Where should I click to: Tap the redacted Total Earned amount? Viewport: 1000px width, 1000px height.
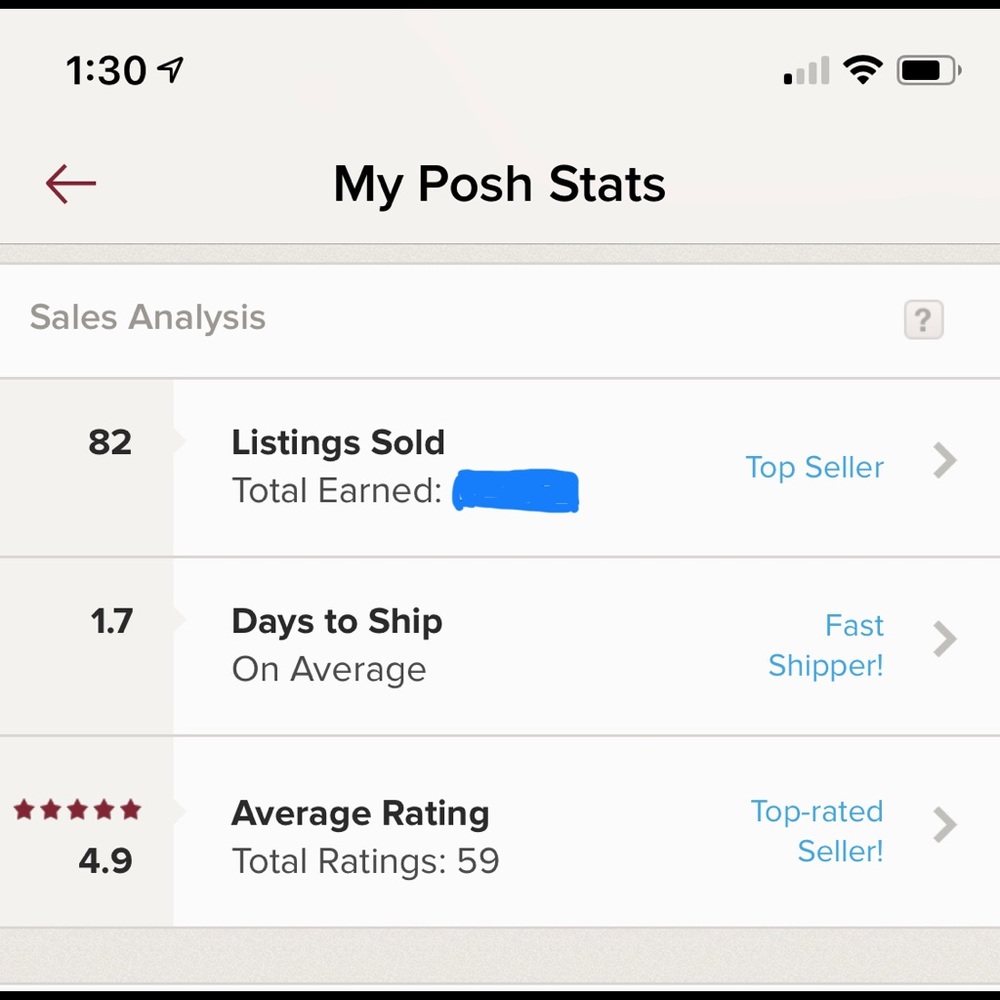coord(515,490)
